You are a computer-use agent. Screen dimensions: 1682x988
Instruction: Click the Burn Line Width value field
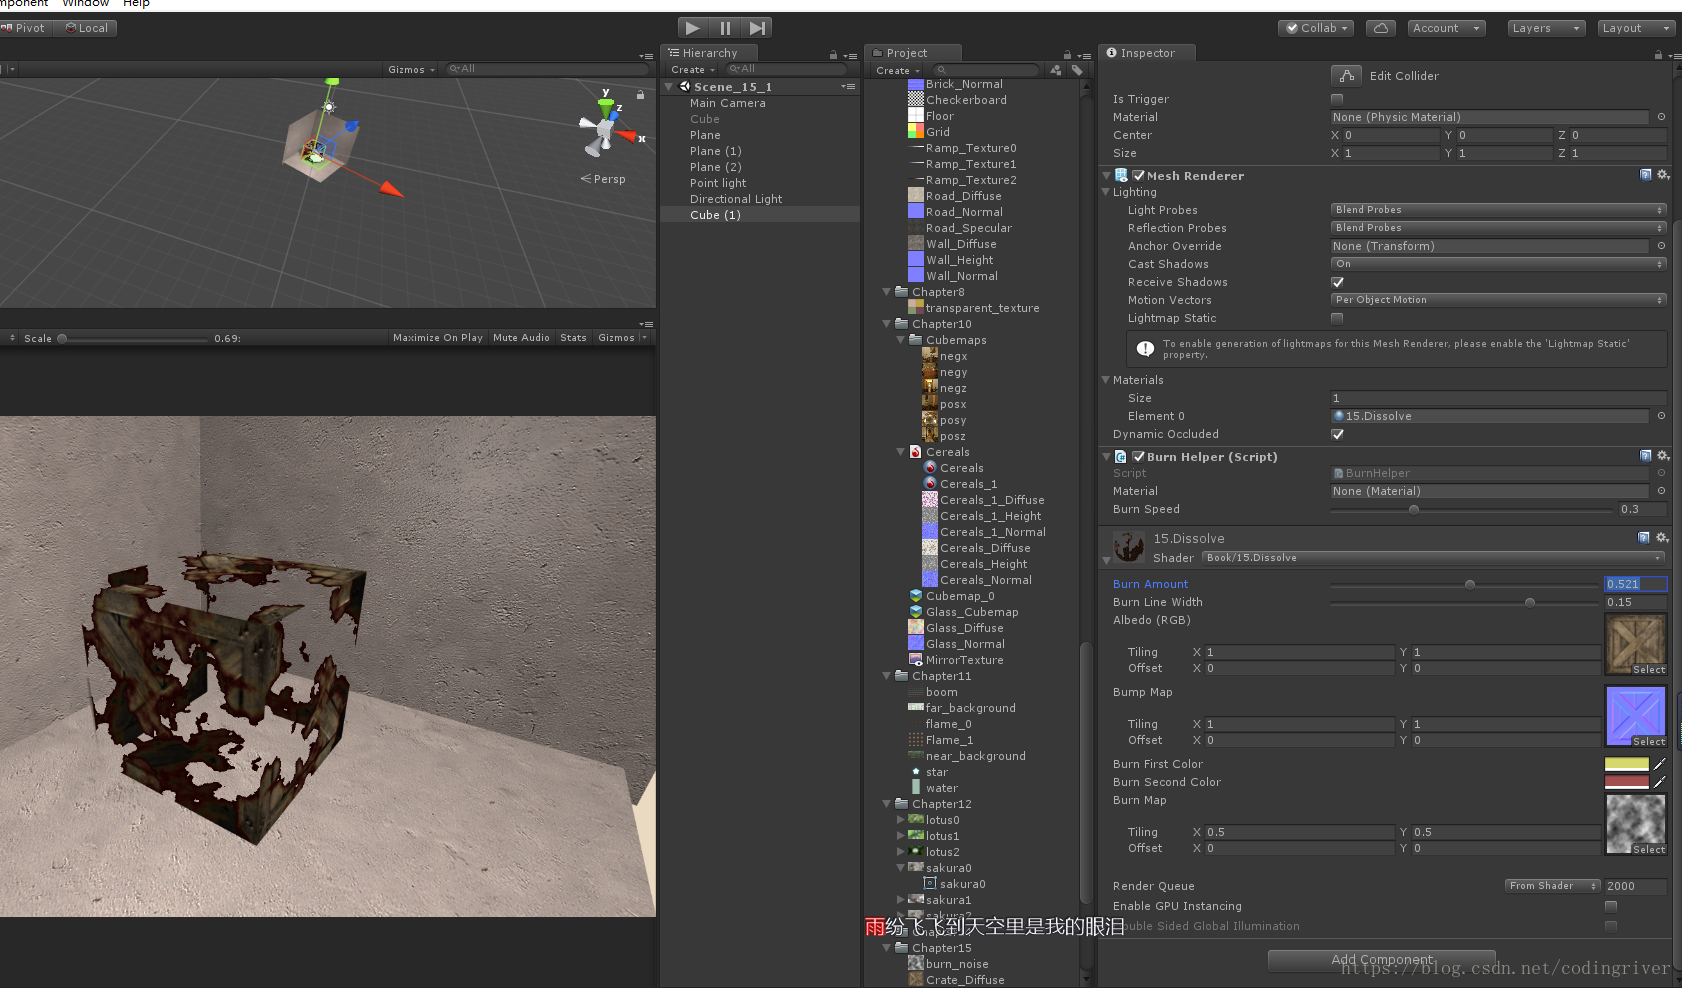pyautogui.click(x=1636, y=602)
